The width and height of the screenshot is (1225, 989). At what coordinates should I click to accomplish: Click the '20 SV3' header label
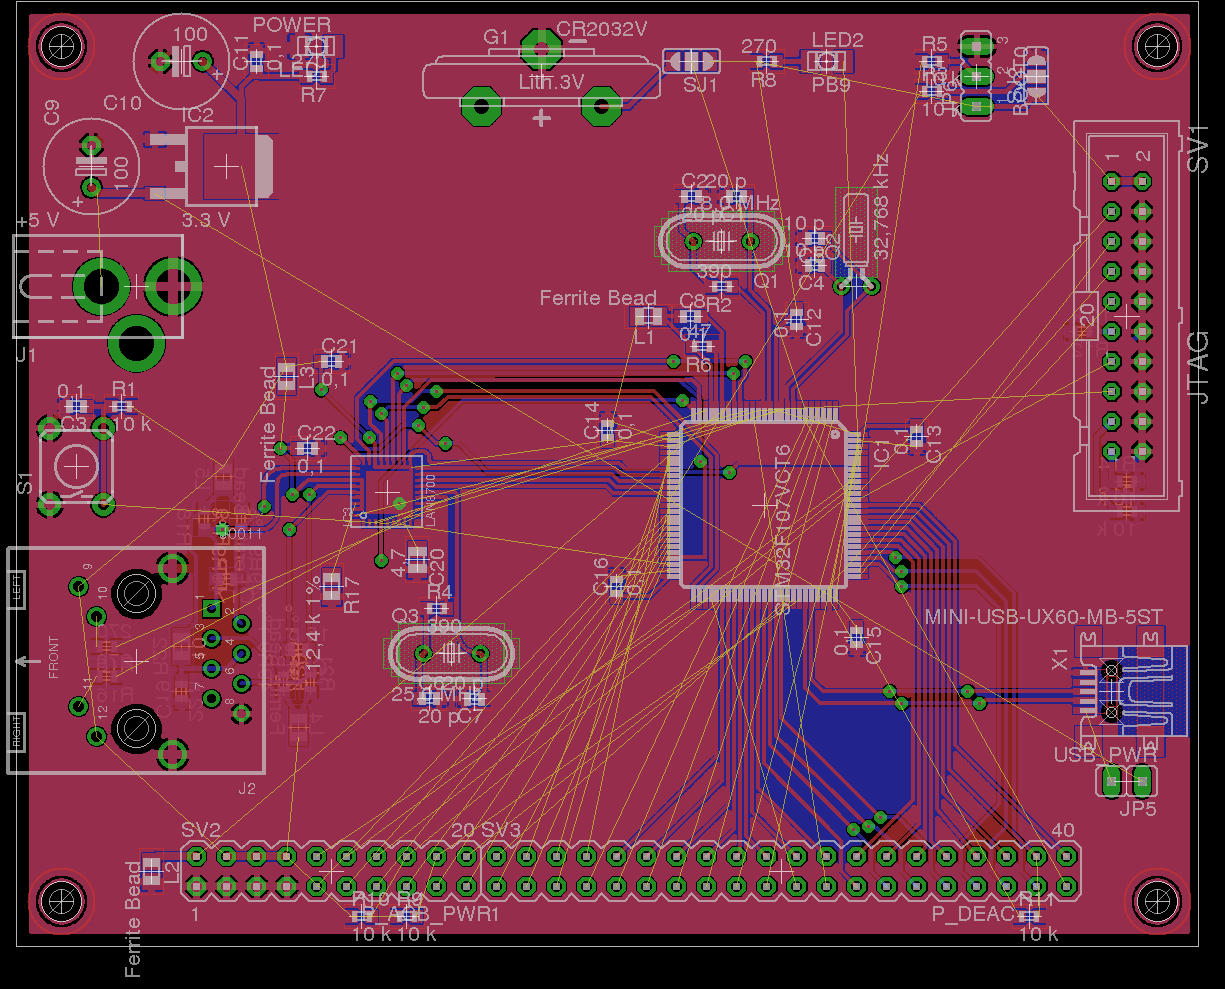point(486,830)
